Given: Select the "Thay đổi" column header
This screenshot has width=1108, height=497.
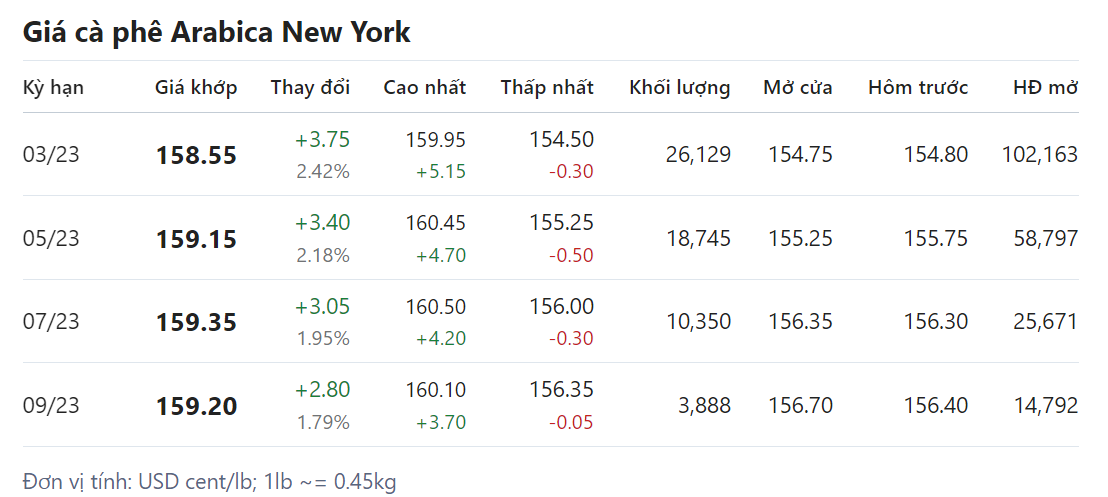Looking at the screenshot, I should (310, 87).
